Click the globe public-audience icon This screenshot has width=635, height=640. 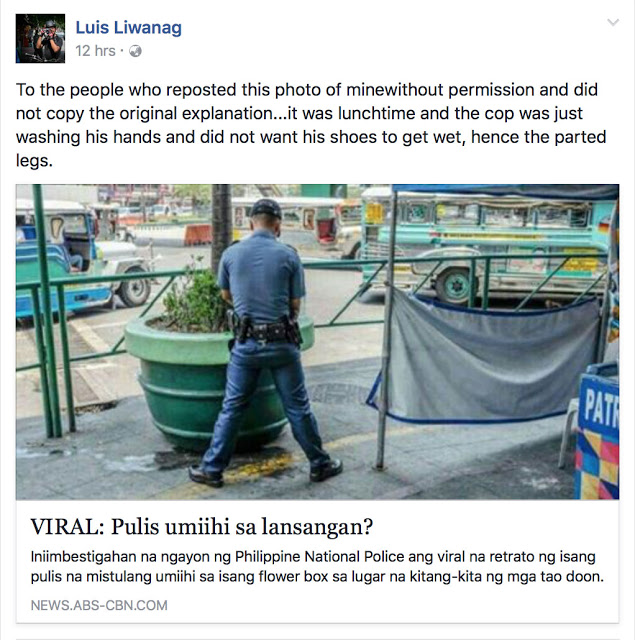coord(135,51)
